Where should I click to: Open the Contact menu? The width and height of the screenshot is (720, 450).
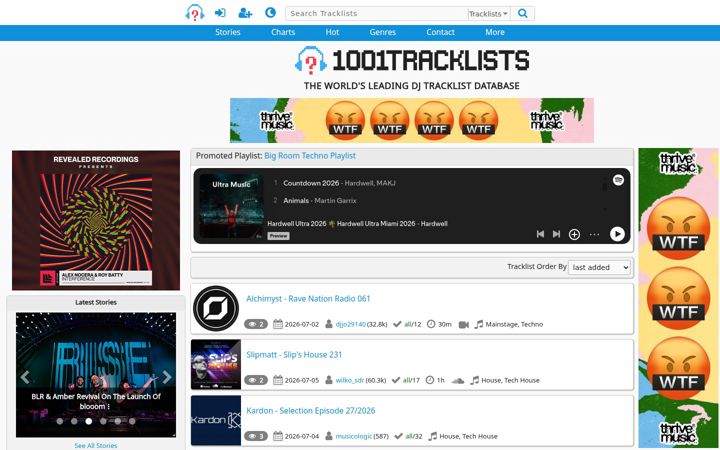(440, 32)
